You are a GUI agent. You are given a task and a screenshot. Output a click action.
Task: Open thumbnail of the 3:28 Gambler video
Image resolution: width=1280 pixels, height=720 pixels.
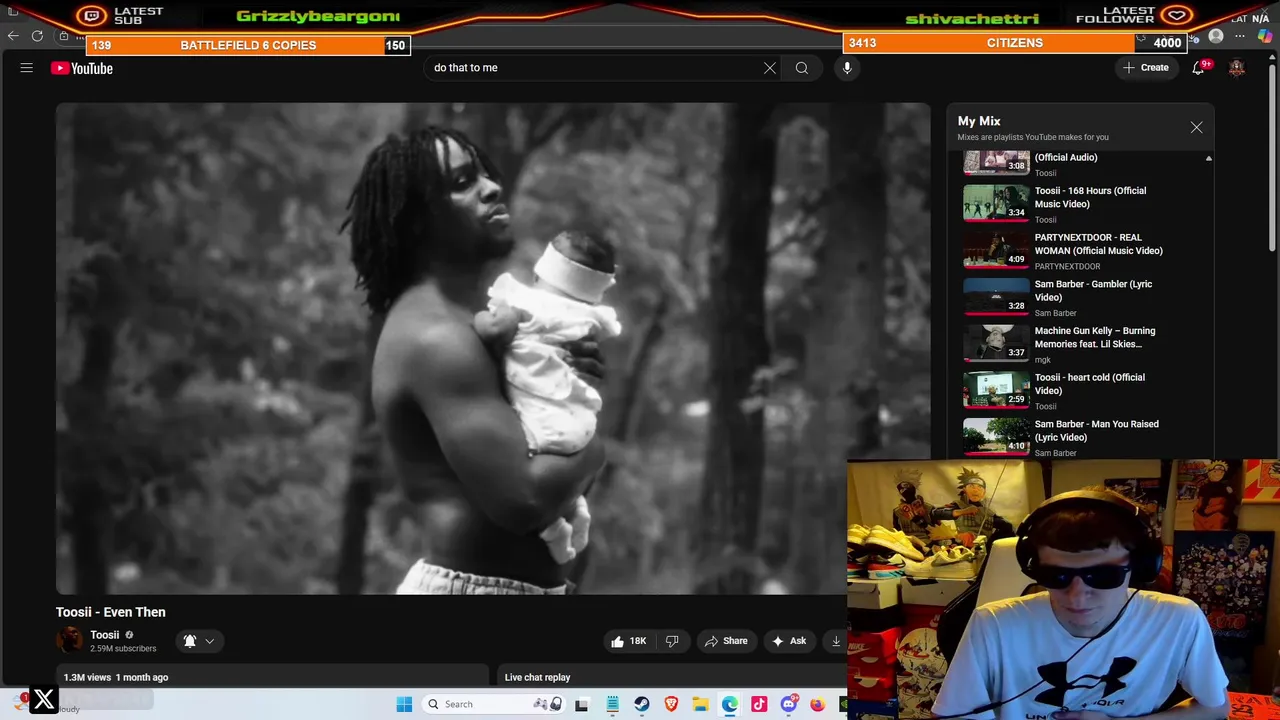tap(996, 297)
